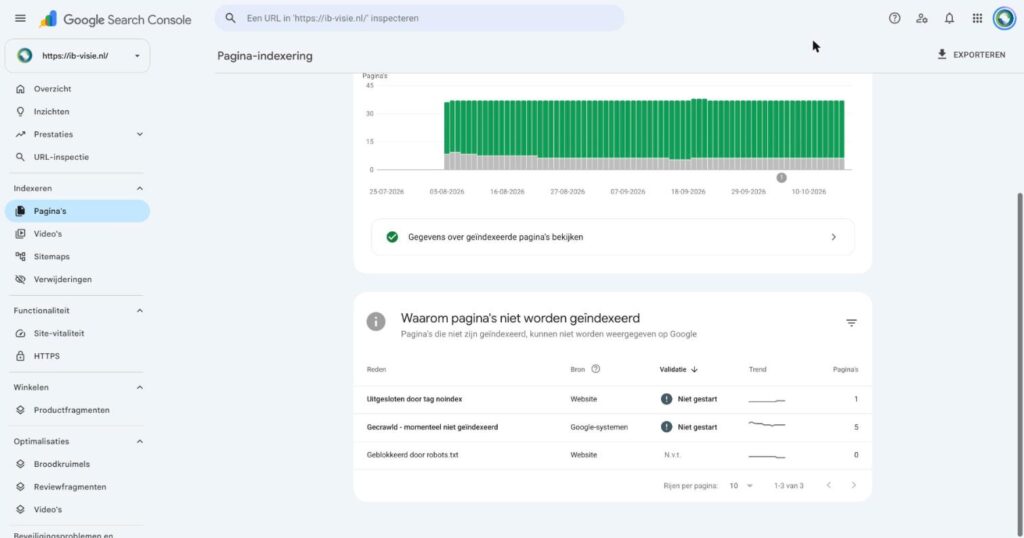
Task: Open Inzichten in sidebar
Action: click(52, 112)
